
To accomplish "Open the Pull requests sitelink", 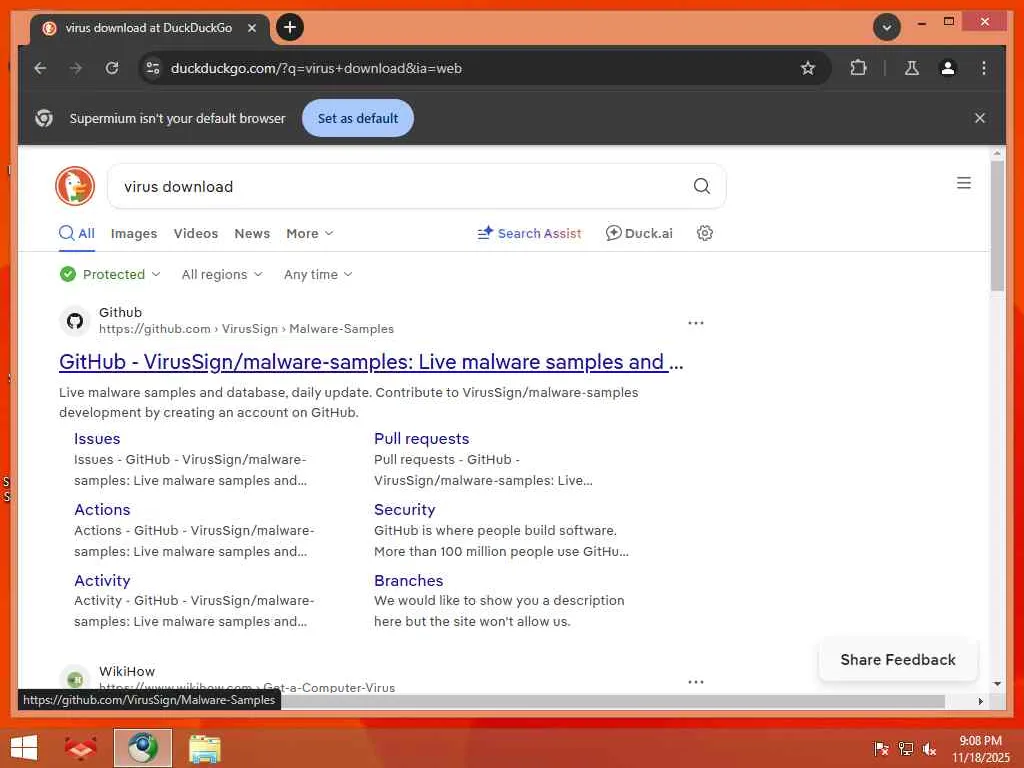I will [x=421, y=439].
